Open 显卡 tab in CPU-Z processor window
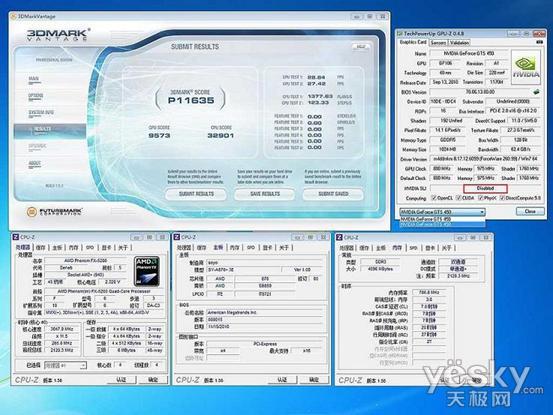The image size is (553, 415). (106, 248)
